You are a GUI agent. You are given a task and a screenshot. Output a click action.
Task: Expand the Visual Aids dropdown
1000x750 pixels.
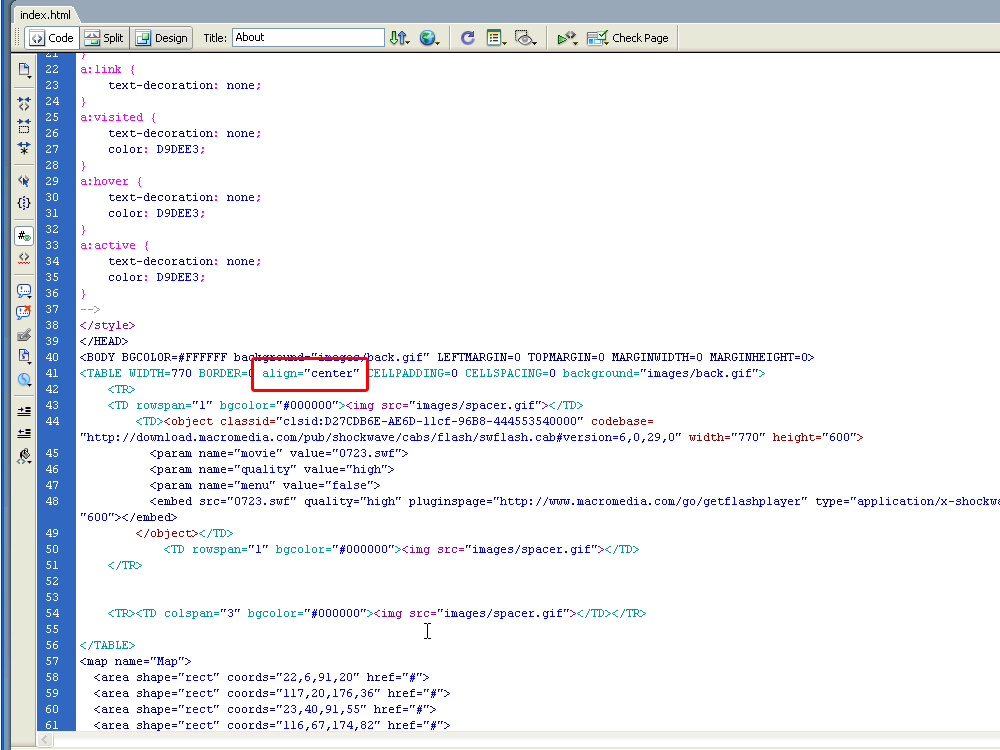(526, 38)
